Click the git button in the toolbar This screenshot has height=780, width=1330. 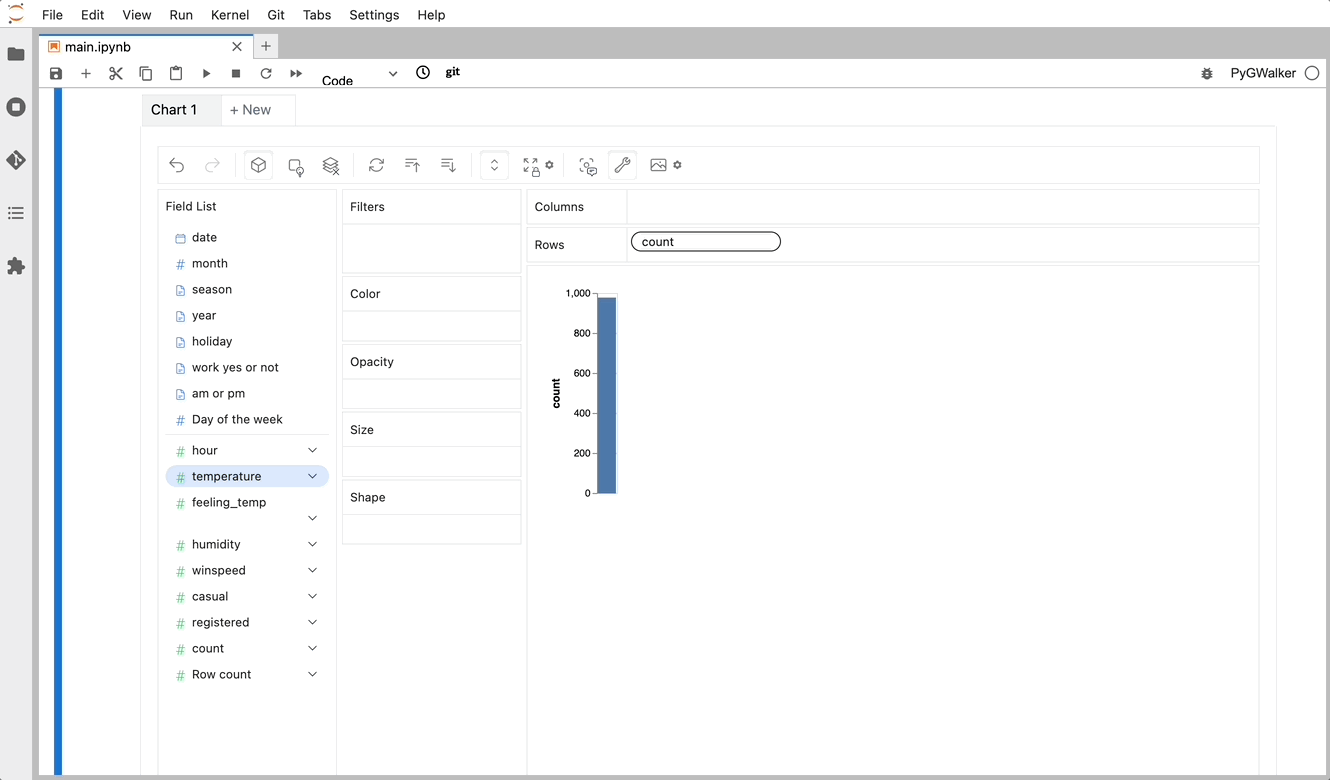pyautogui.click(x=452, y=72)
